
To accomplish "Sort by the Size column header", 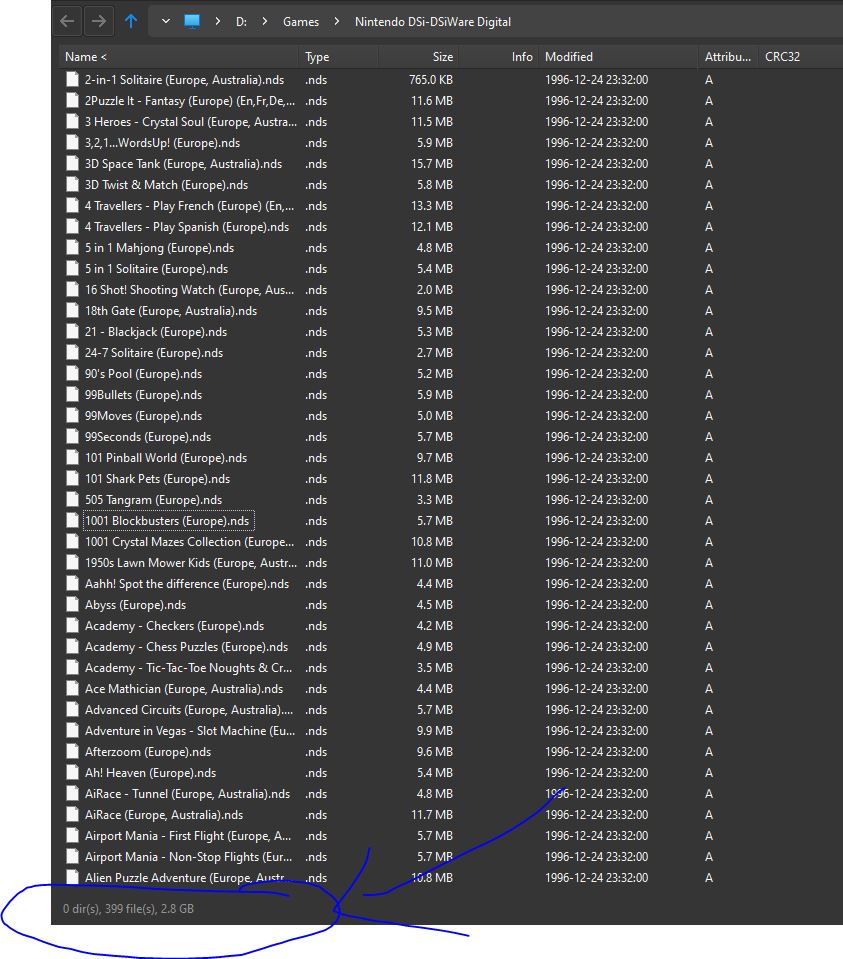I will coord(418,57).
